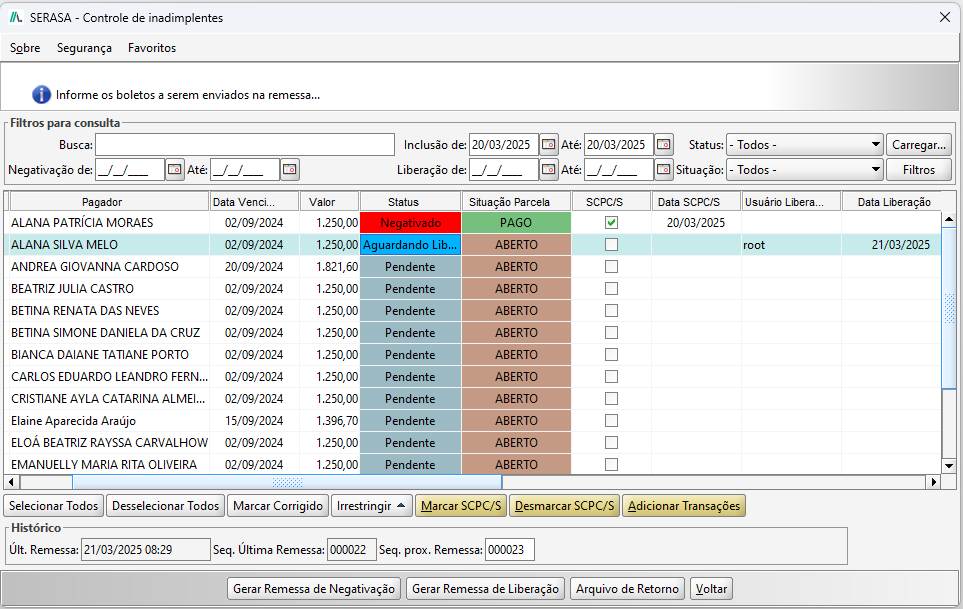Click the root user cell
Screen dimensions: 963x609
tap(791, 245)
